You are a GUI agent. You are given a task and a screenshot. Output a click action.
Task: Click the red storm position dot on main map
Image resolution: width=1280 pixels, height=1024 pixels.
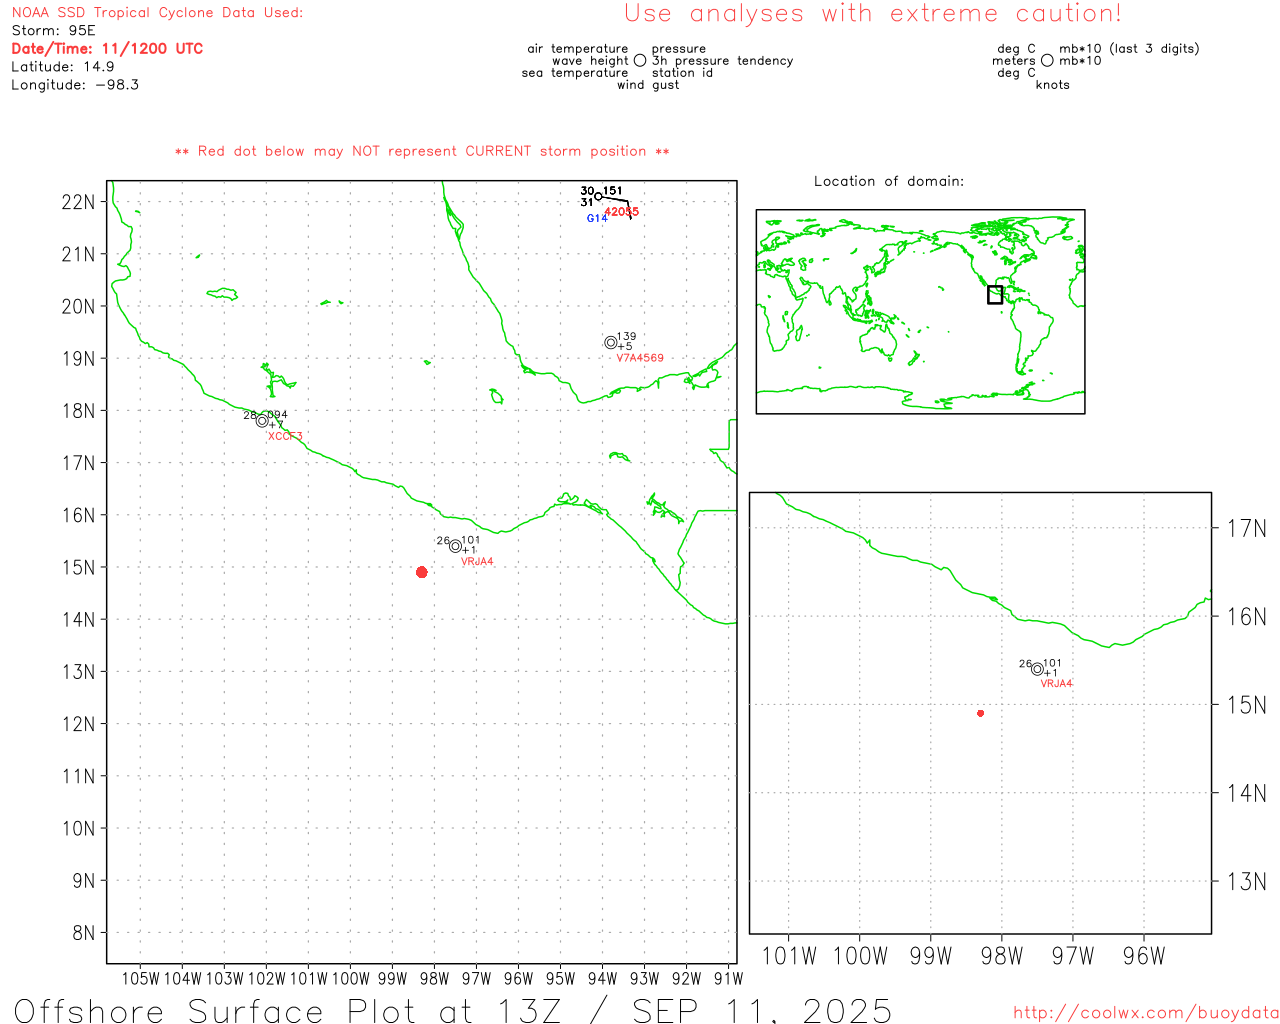(422, 572)
